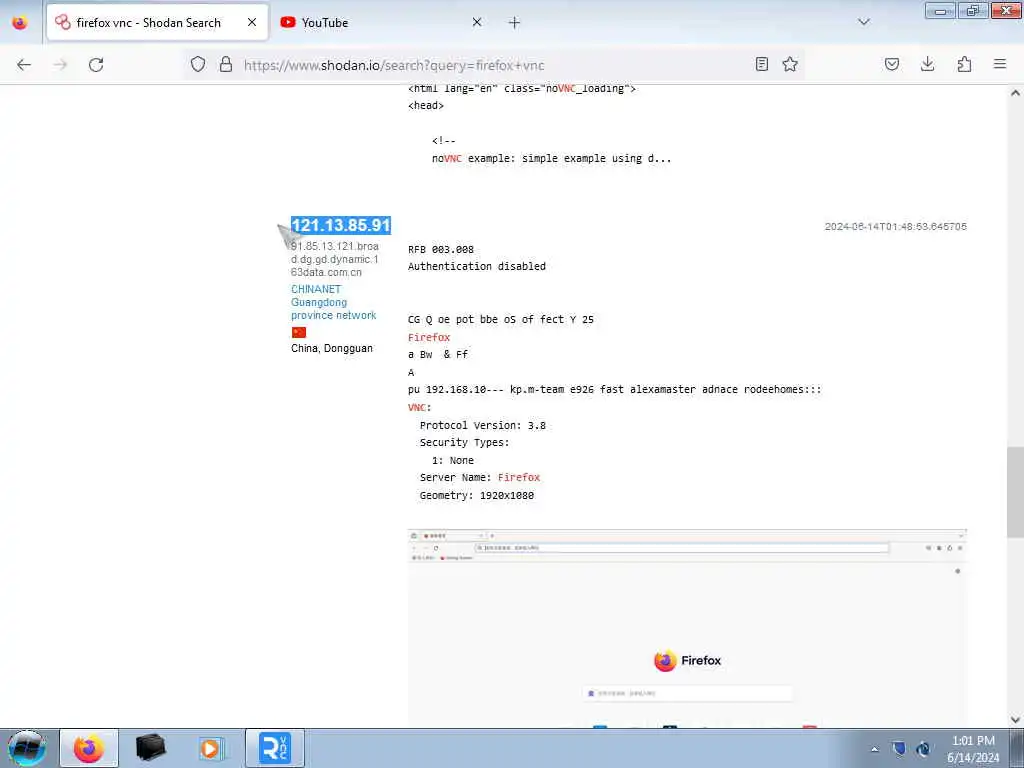This screenshot has height=768, width=1024.
Task: Focus the URL address bar
Action: [x=493, y=65]
